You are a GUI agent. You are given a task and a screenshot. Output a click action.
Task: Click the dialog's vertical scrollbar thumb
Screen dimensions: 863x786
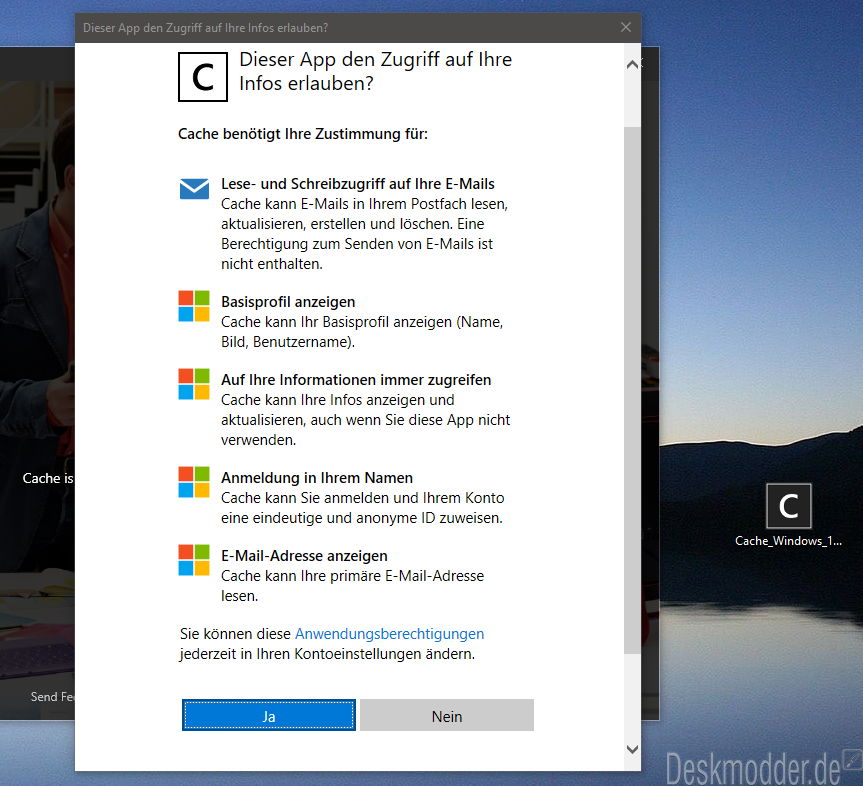coord(632,390)
